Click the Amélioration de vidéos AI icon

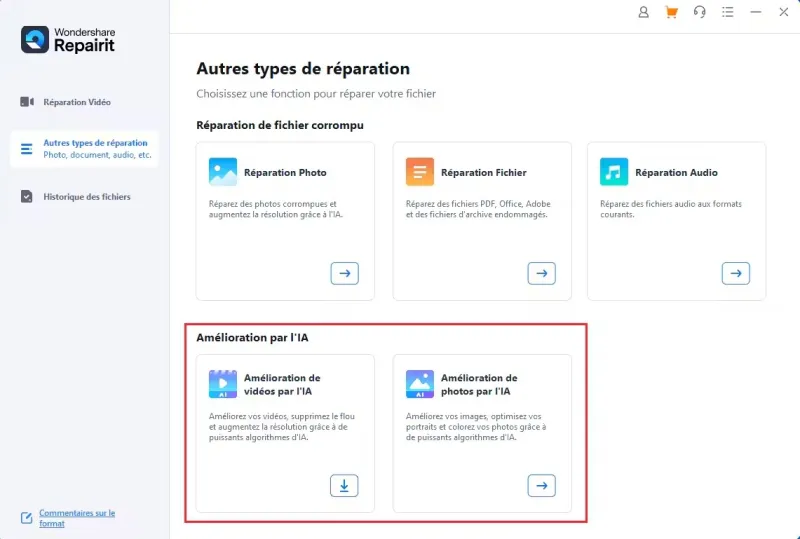tap(223, 384)
